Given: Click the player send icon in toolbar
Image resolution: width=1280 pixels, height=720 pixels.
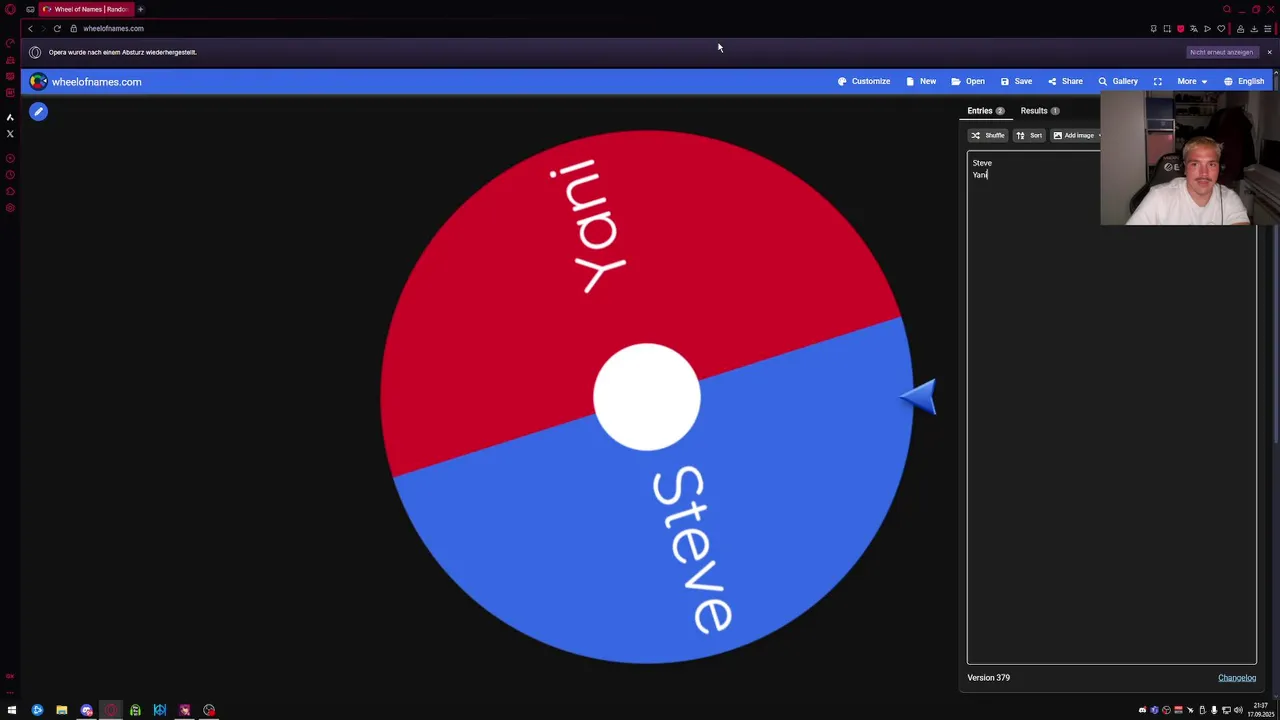Looking at the screenshot, I should (x=1207, y=29).
